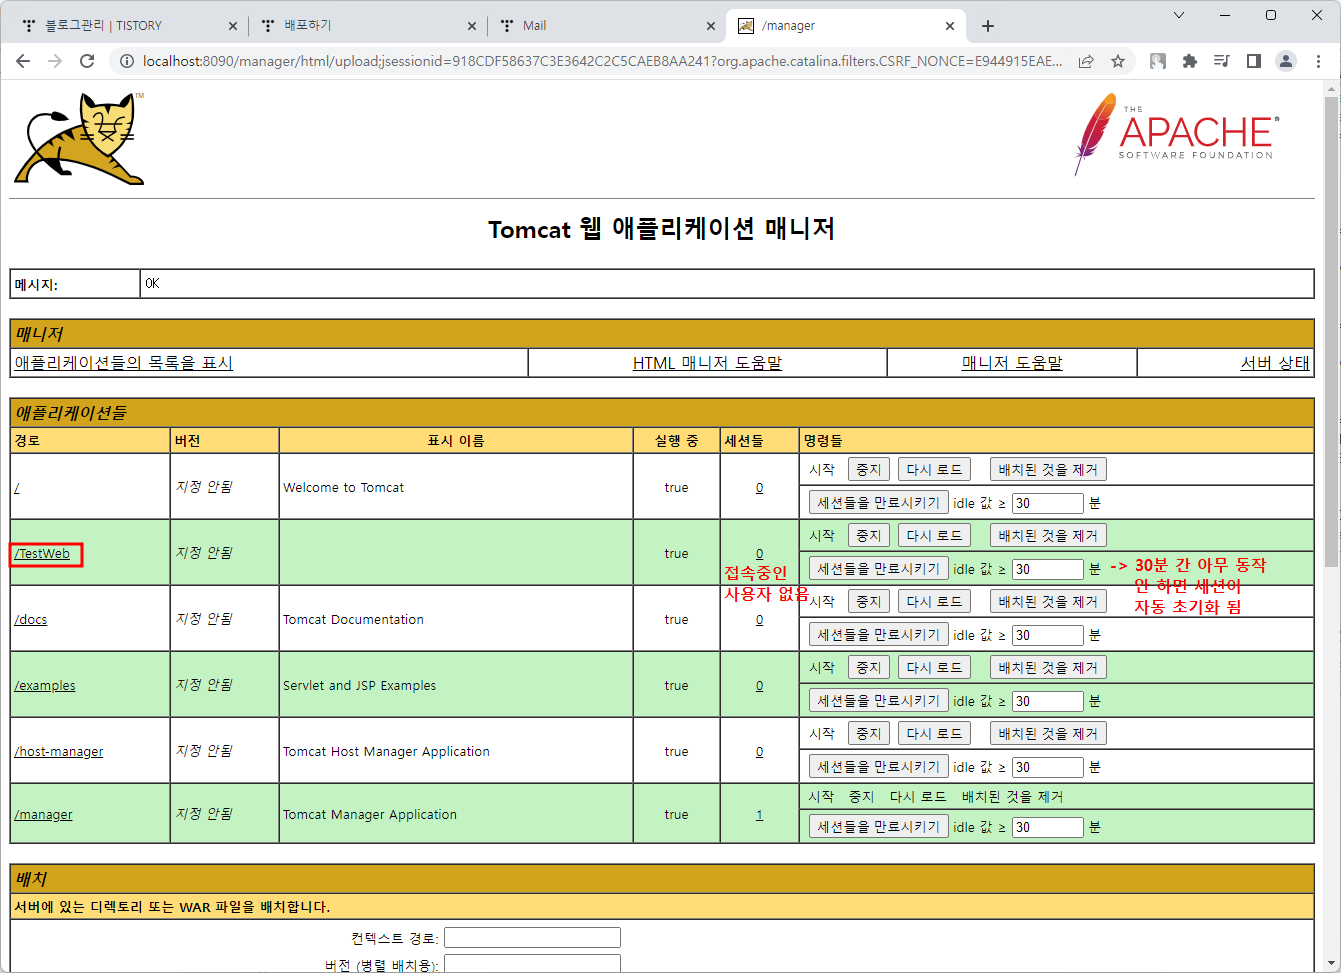Image resolution: width=1341 pixels, height=973 pixels.
Task: Expire sessions for /TestWeb
Action: (878, 568)
